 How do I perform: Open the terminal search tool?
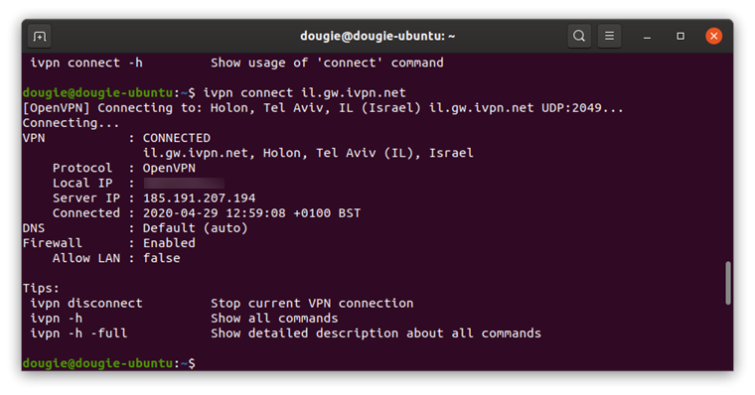pyautogui.click(x=579, y=36)
